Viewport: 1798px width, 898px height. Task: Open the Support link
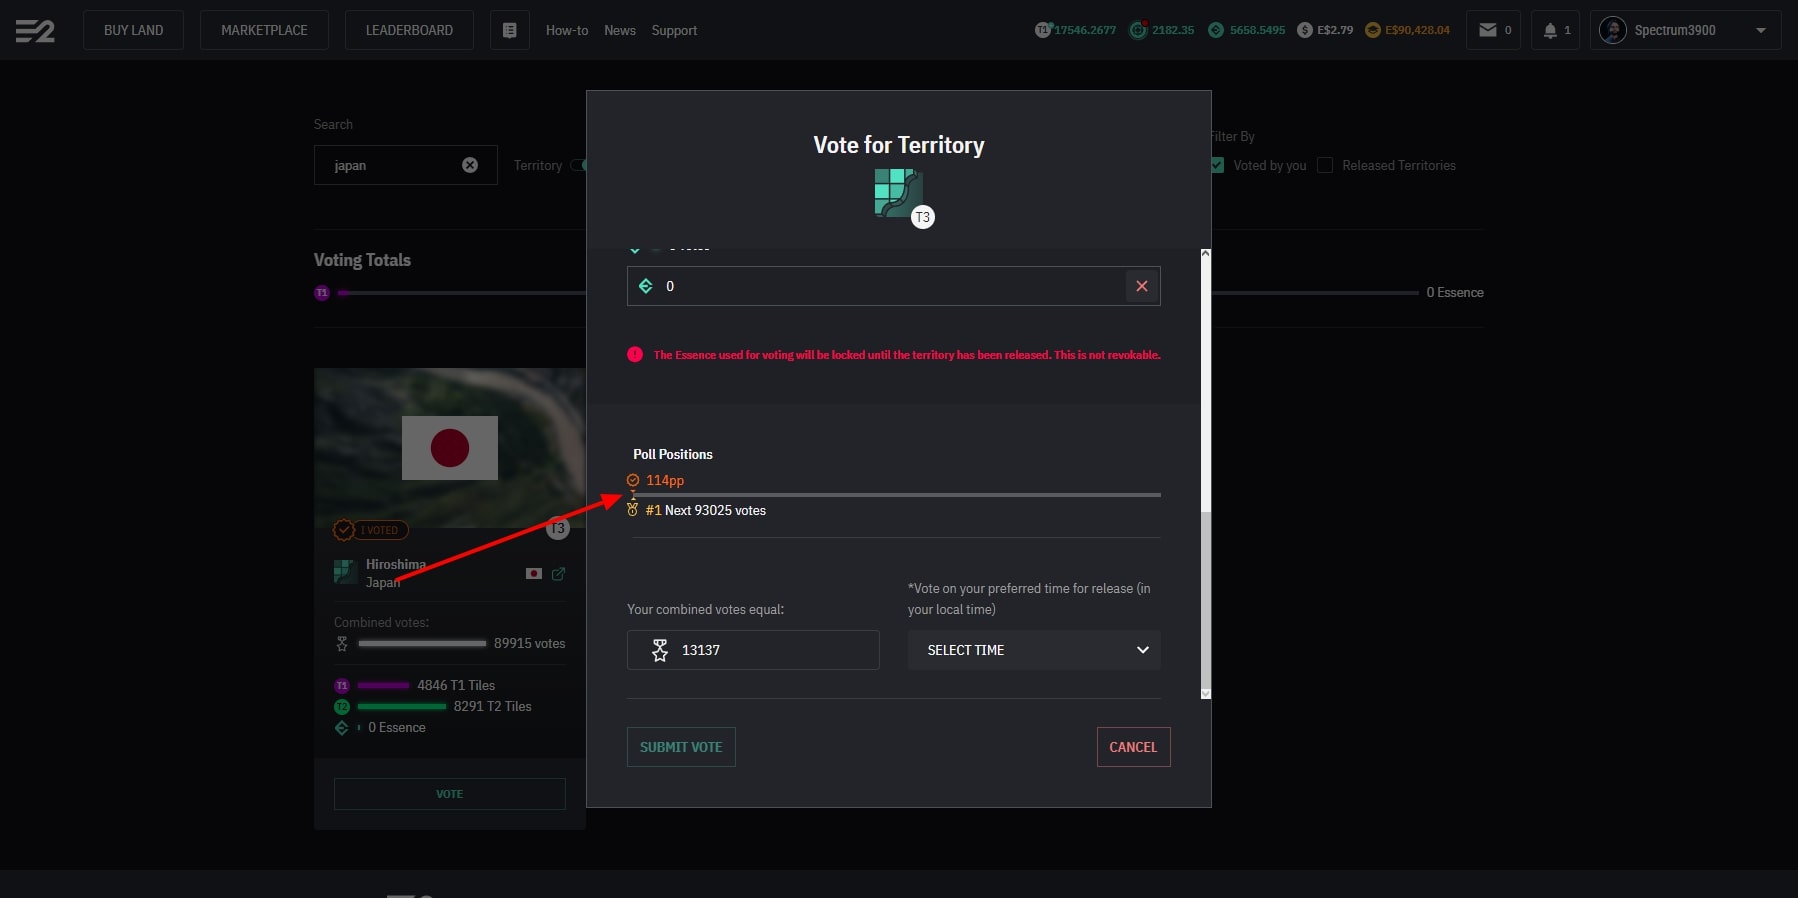tap(674, 30)
